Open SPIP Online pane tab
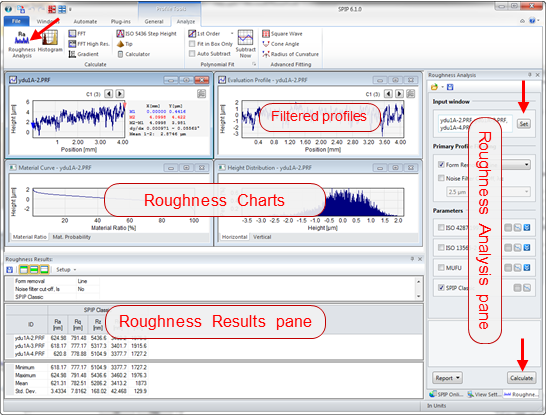This screenshot has width=547, height=415. [x=447, y=394]
